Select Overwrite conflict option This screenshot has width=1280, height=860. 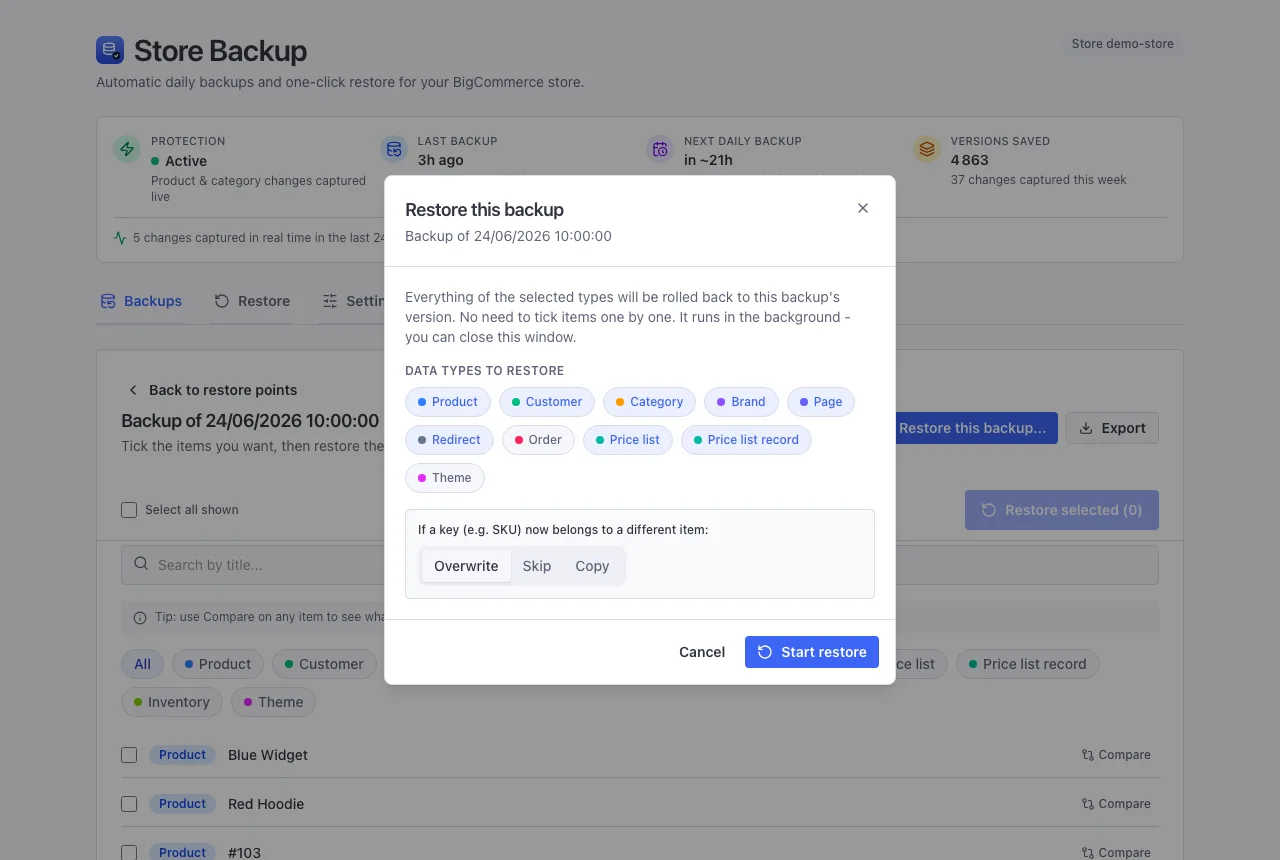(466, 566)
